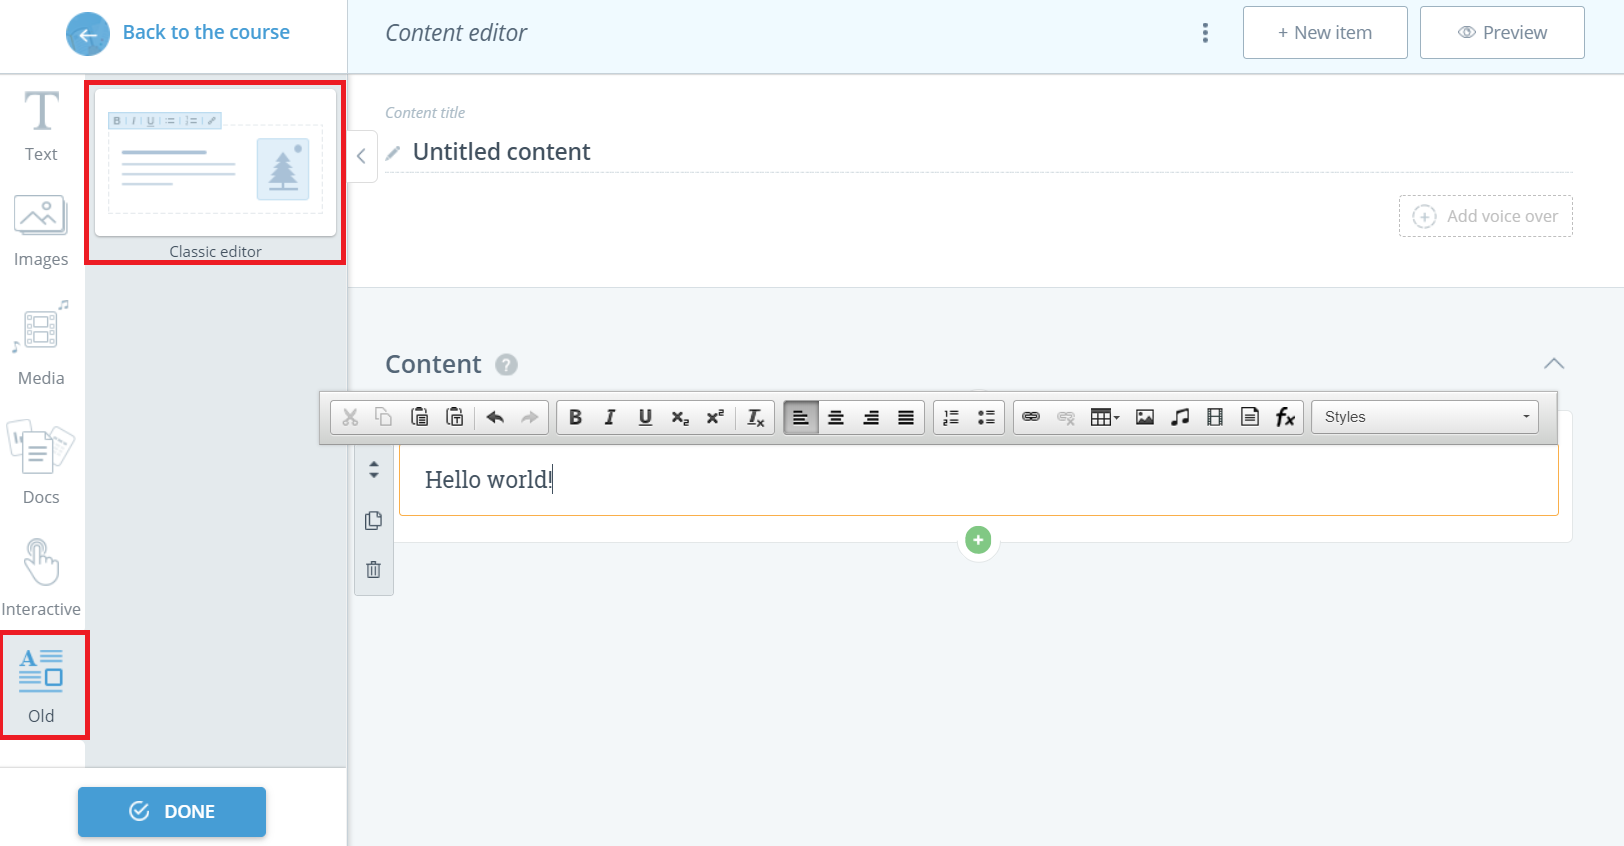The width and height of the screenshot is (1624, 846).
Task: Select the Classic editor thumbnail
Action: tap(215, 163)
